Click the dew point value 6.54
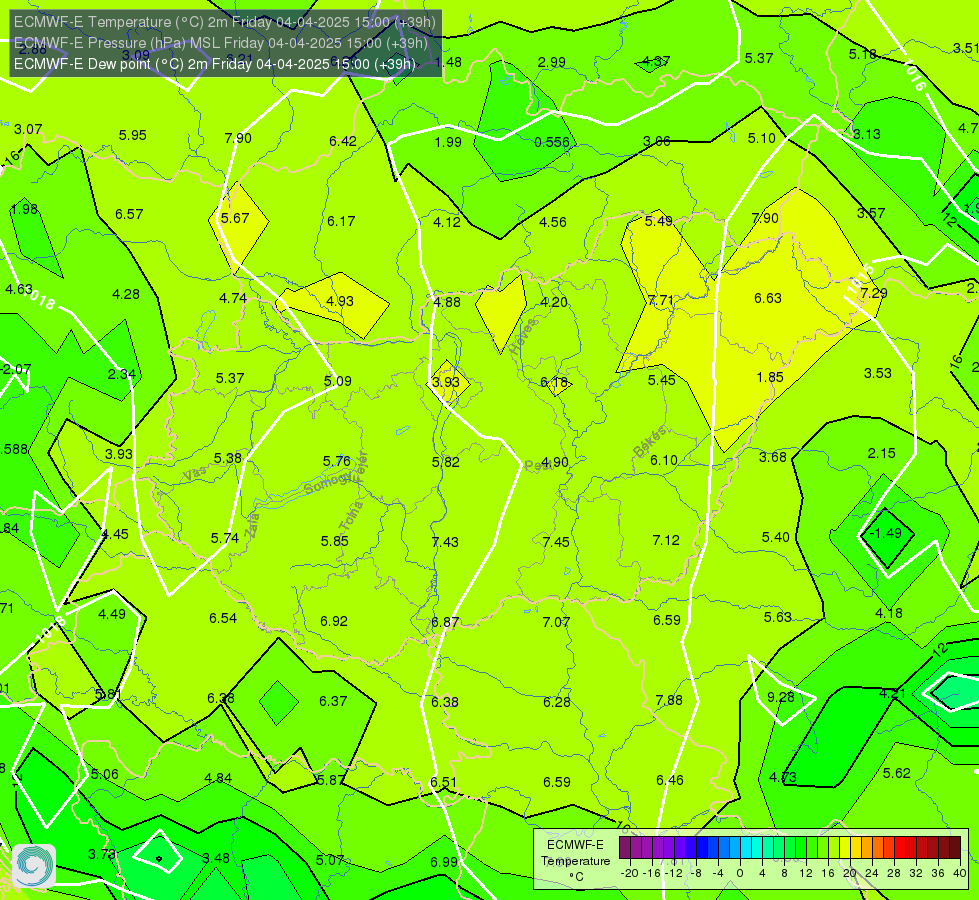The height and width of the screenshot is (900, 979). pos(222,618)
